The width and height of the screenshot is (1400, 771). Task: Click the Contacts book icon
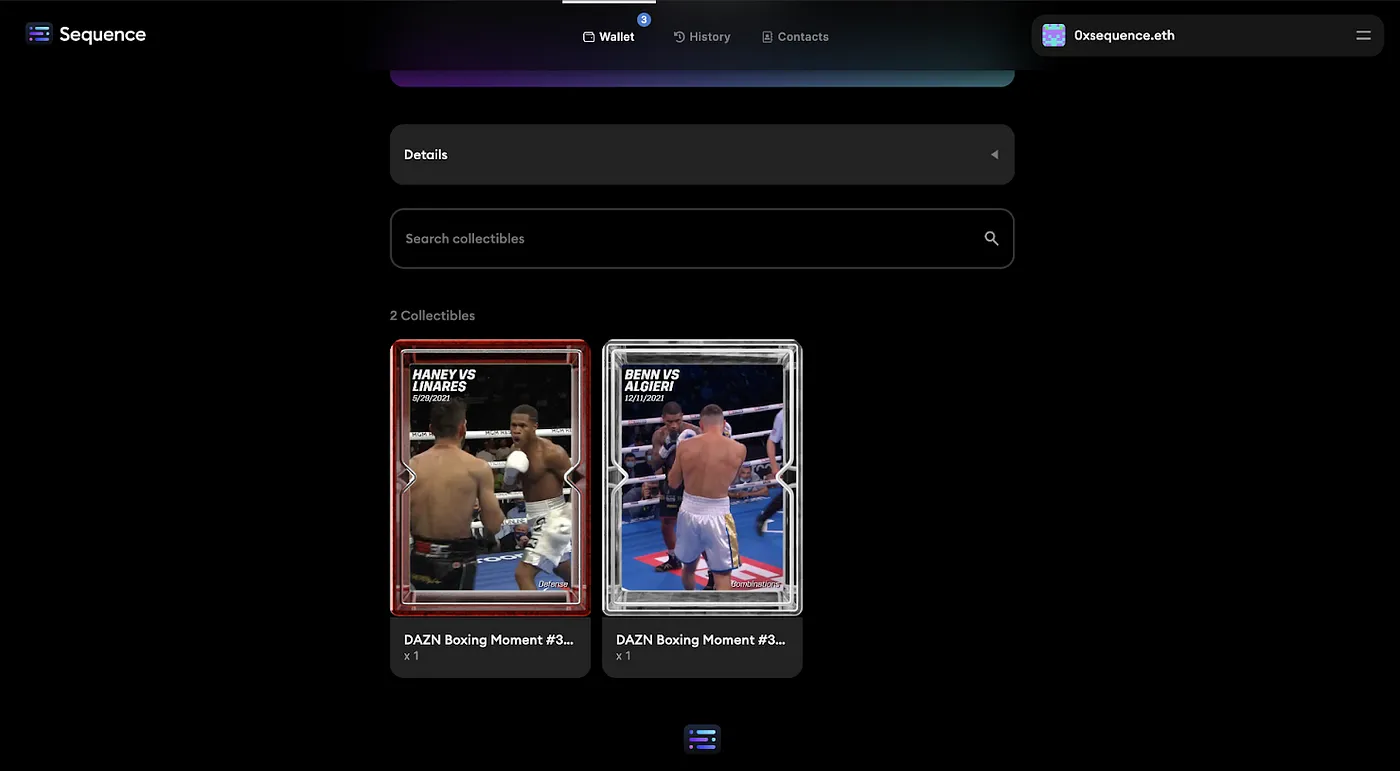767,37
